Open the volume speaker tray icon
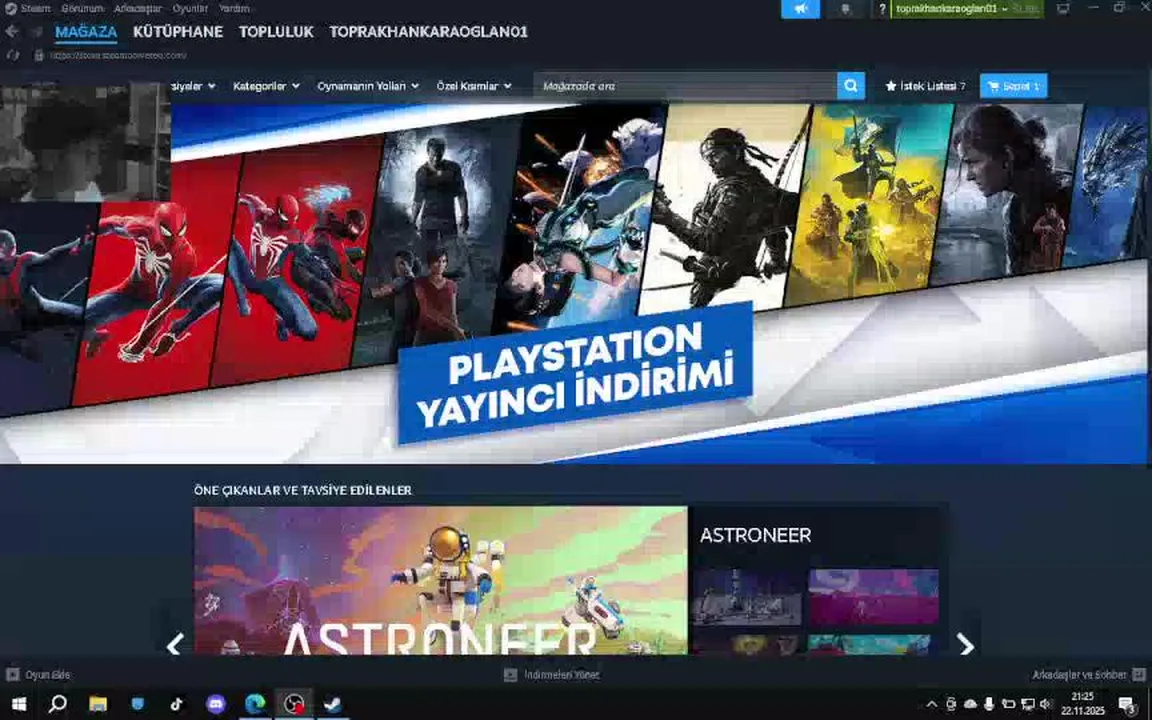The image size is (1152, 720). coord(1045,704)
